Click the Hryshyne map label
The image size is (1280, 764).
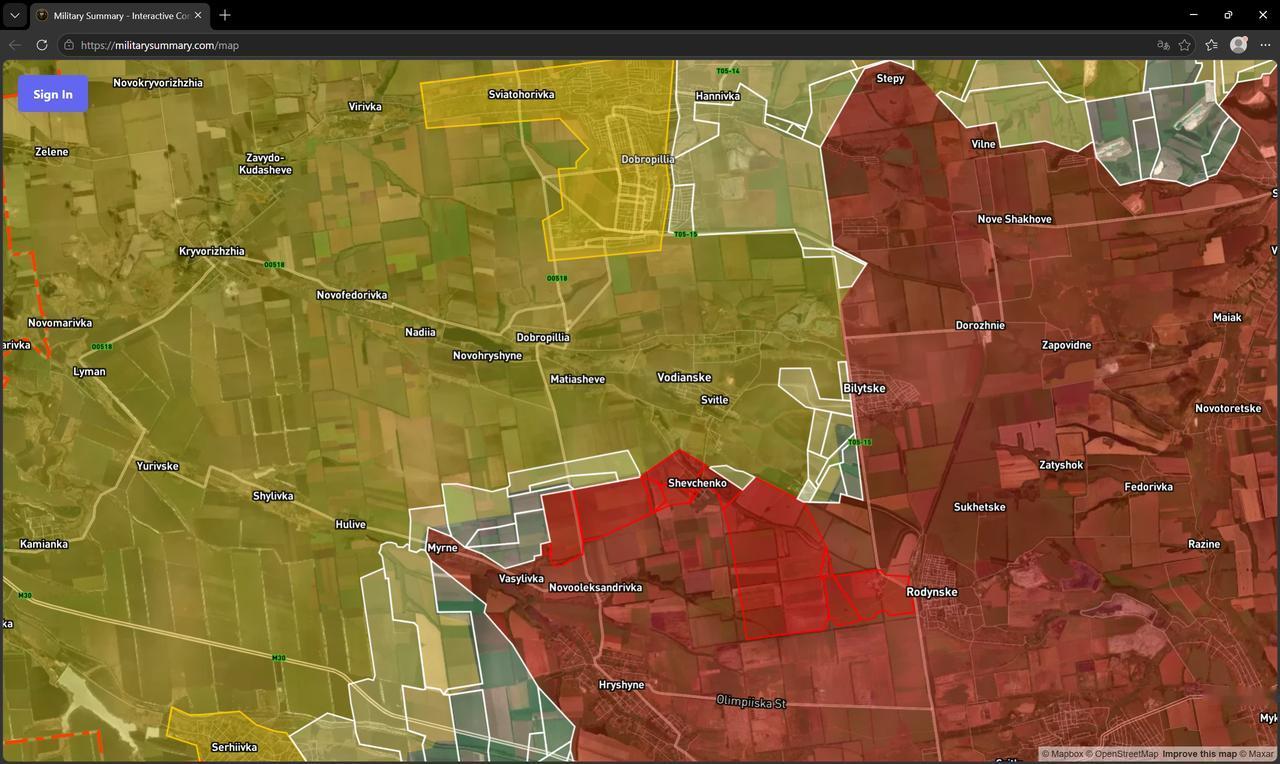[621, 685]
